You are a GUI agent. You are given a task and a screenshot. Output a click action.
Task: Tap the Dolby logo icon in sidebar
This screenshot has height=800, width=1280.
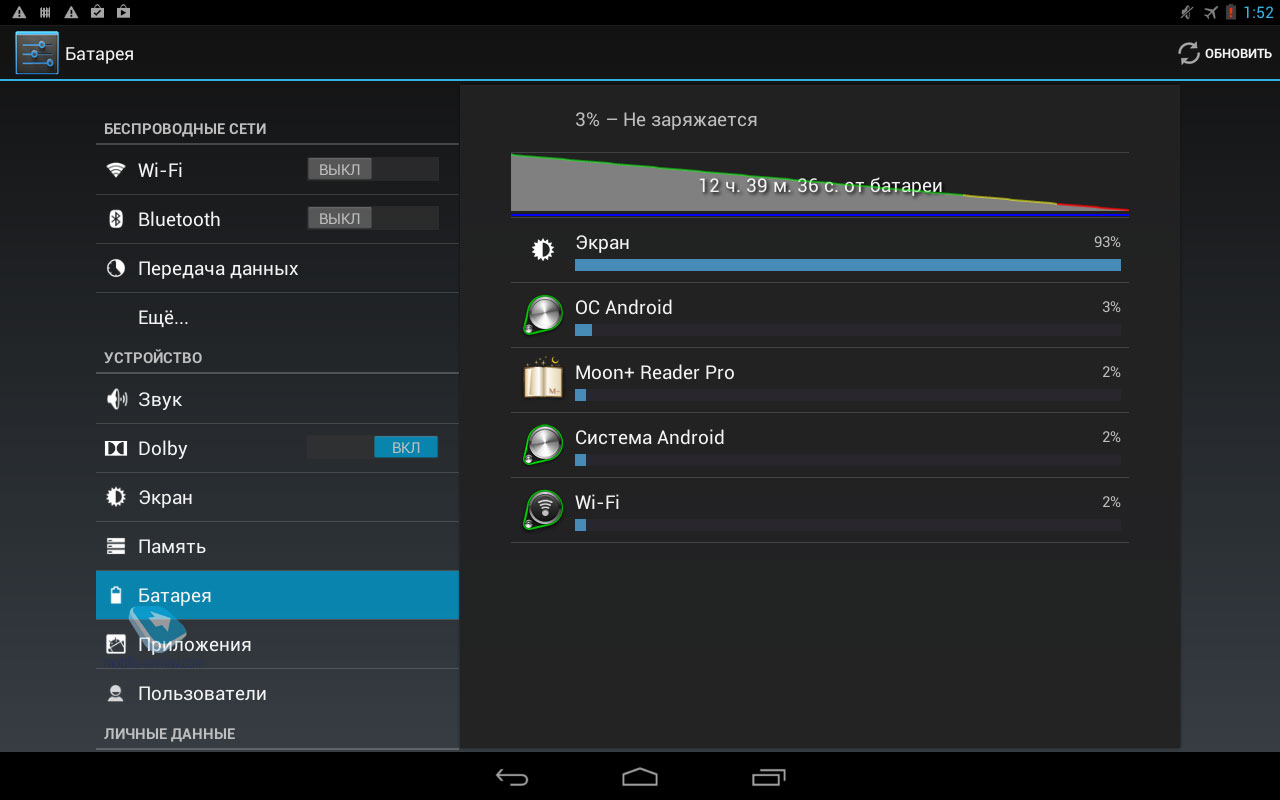click(x=116, y=448)
